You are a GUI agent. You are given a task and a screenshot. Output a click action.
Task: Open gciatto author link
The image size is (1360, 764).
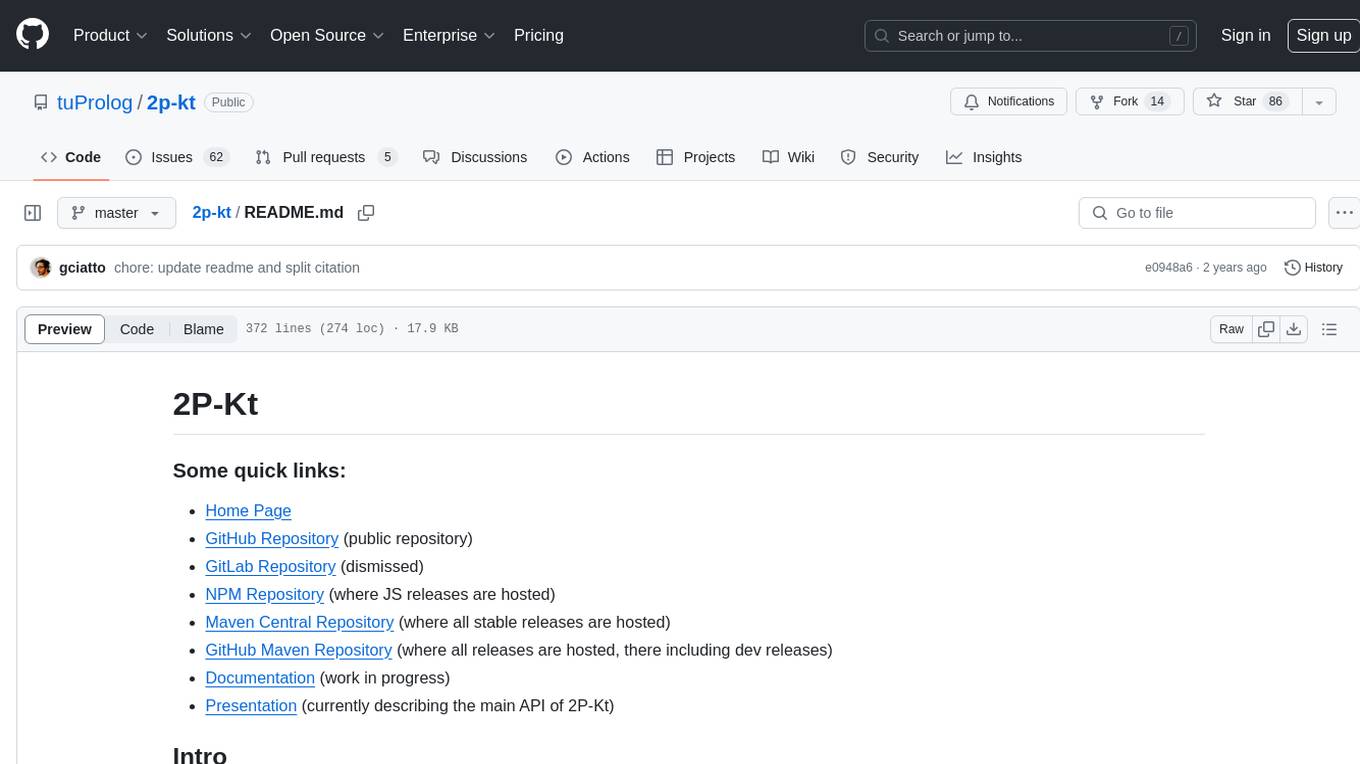82,268
